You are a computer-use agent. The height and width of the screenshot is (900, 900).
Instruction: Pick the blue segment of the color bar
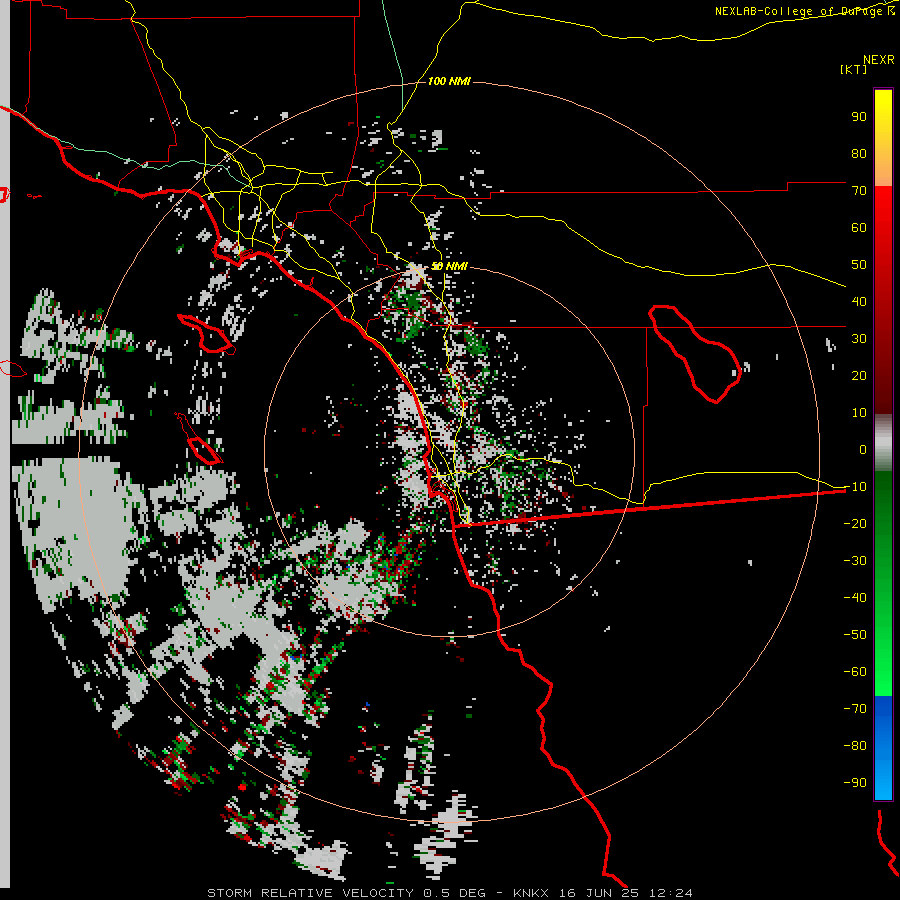point(883,747)
